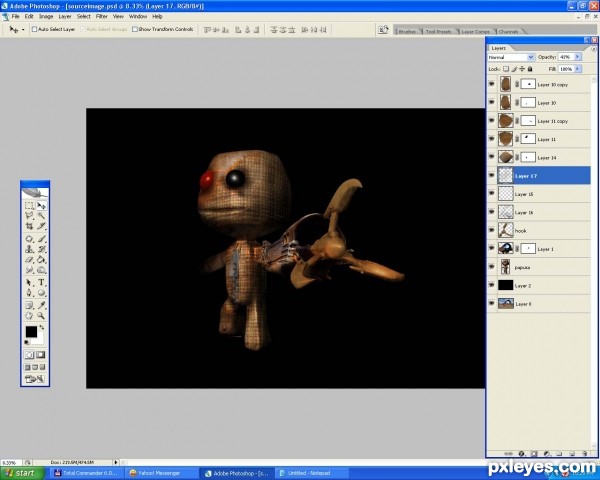Click the Windows start button
600x480 pixels.
click(x=21, y=473)
